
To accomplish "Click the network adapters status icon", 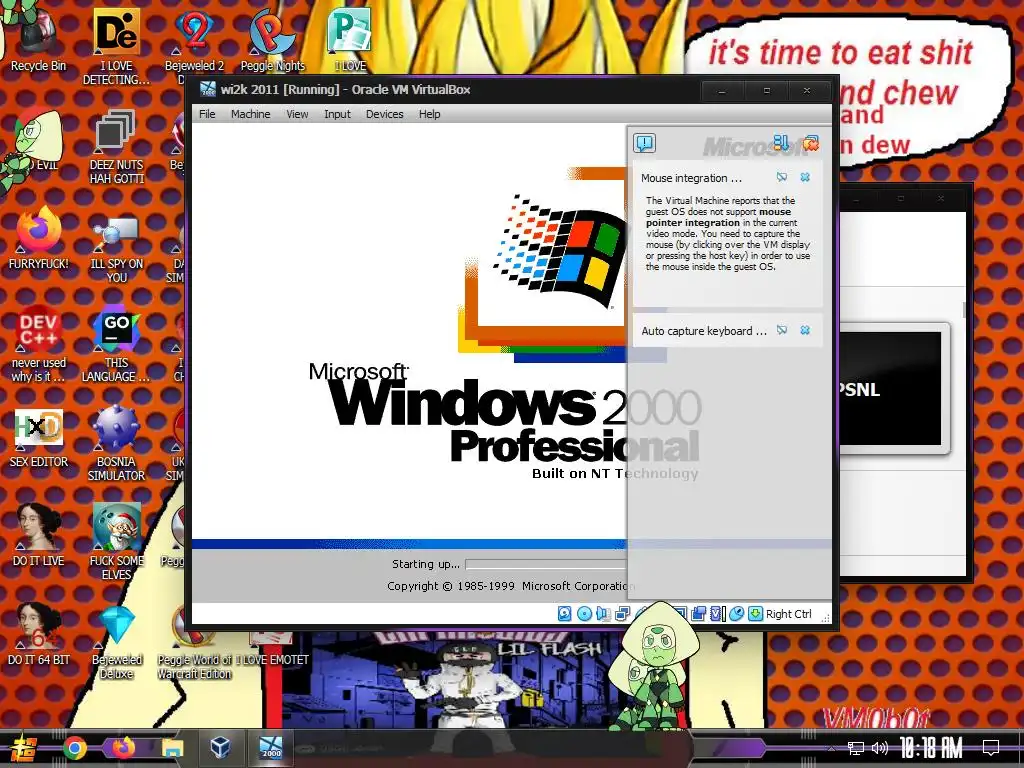I will pyautogui.click(x=622, y=613).
